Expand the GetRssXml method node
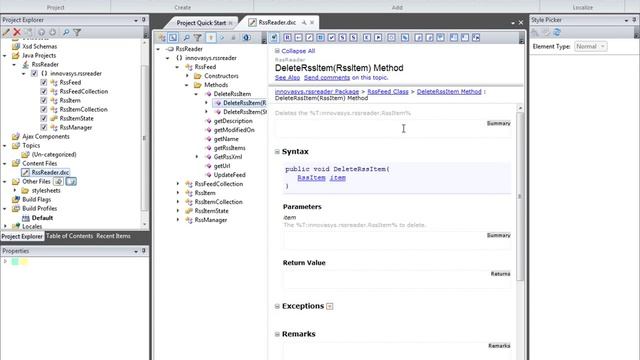The height and width of the screenshot is (360, 640). point(197,157)
